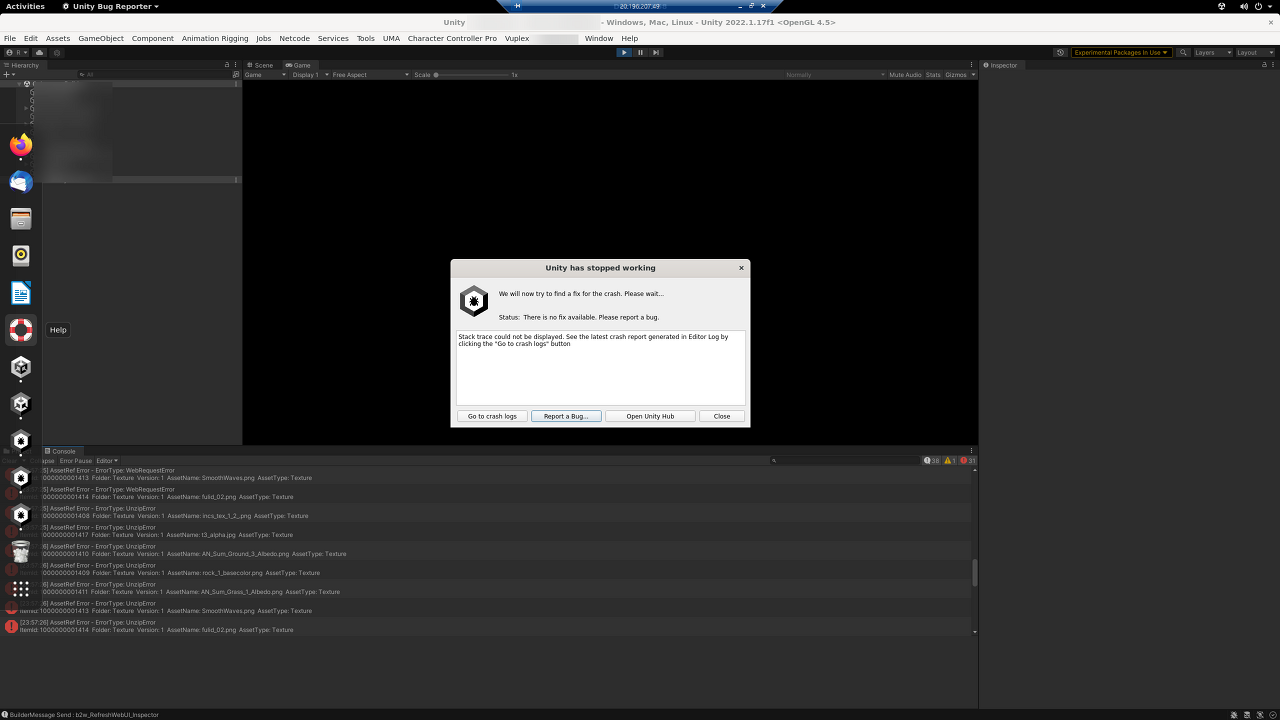Click the Console search field

(845, 461)
